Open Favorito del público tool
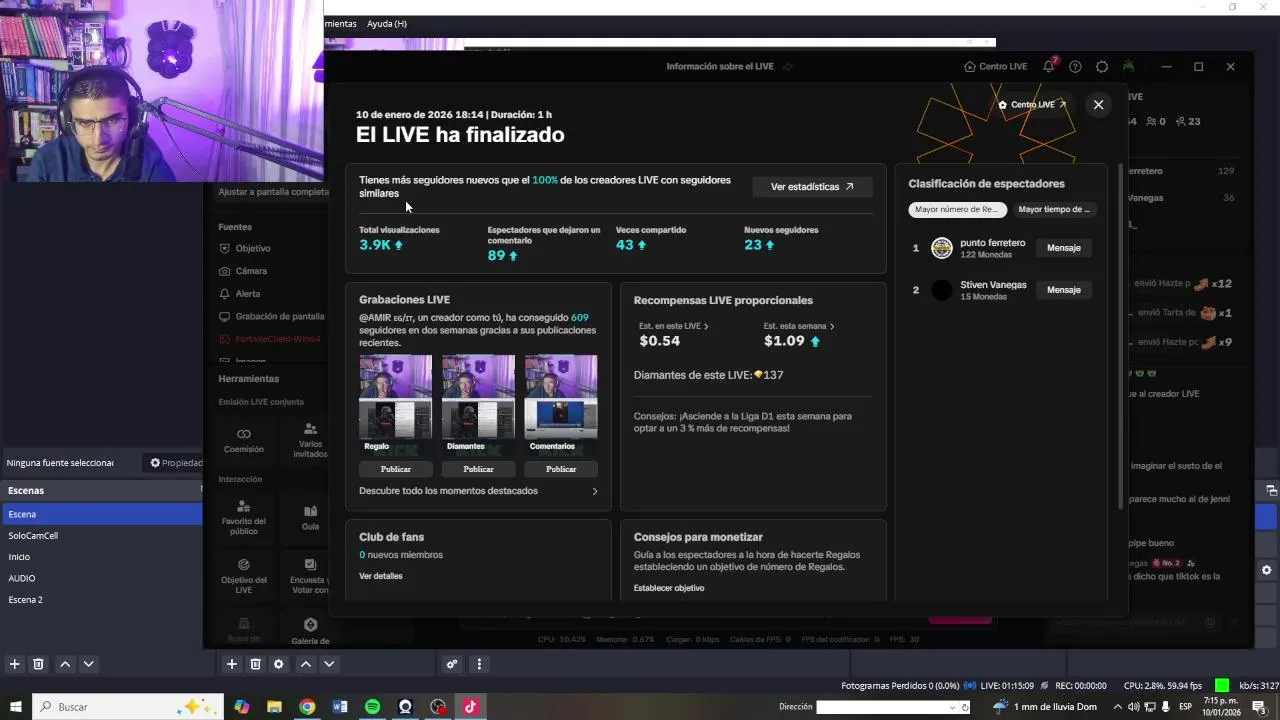Viewport: 1280px width, 720px height. (x=244, y=517)
